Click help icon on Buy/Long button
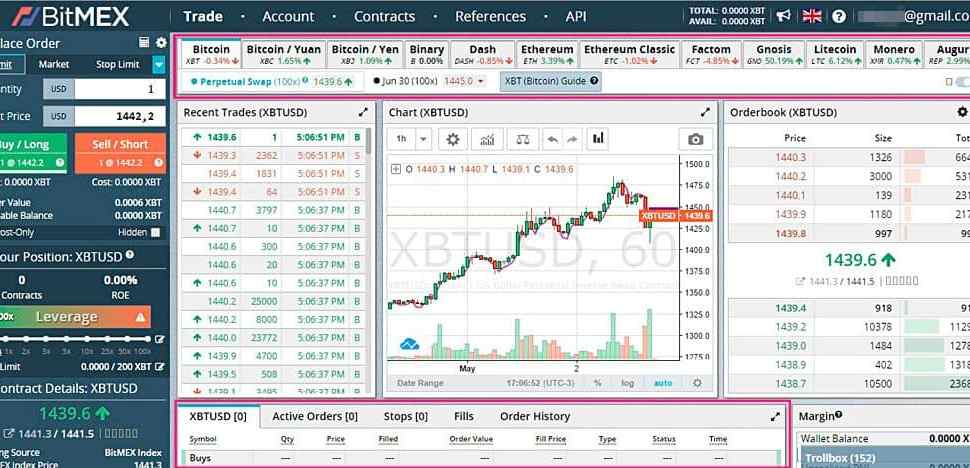The width and height of the screenshot is (970, 468). (60, 163)
